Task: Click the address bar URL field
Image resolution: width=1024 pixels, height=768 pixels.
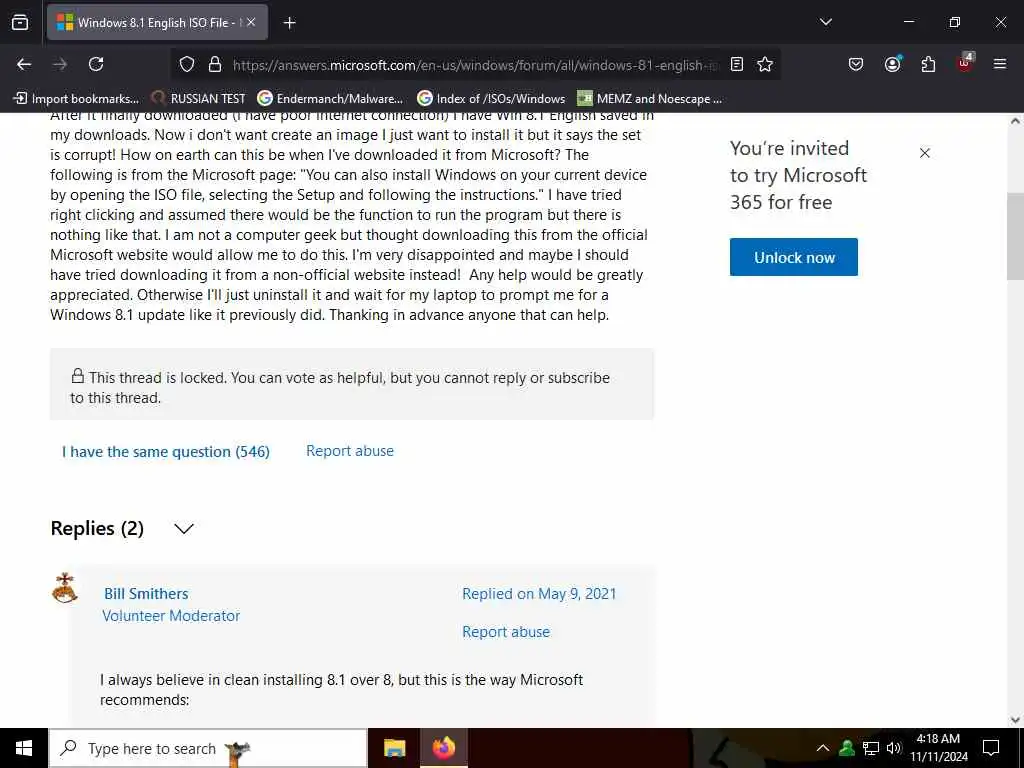Action: click(473, 65)
